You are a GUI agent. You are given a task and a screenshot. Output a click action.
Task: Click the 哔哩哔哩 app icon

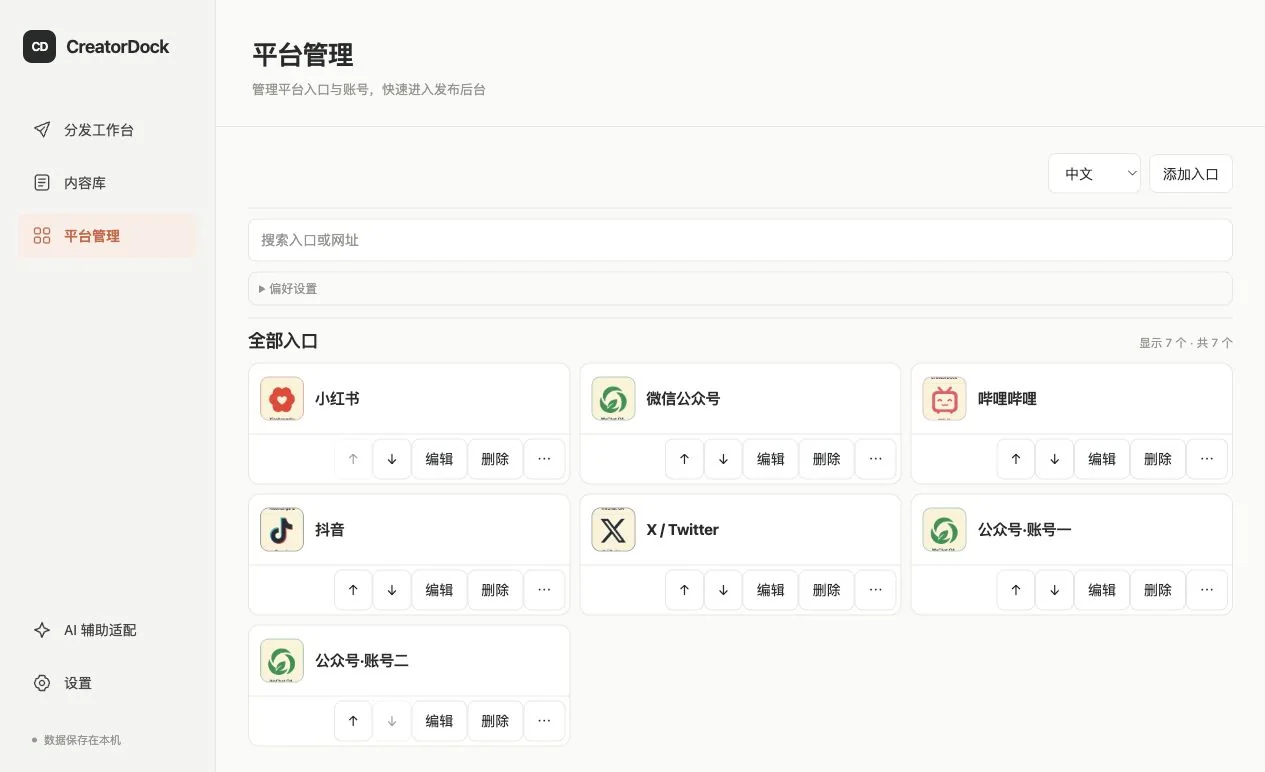click(944, 399)
